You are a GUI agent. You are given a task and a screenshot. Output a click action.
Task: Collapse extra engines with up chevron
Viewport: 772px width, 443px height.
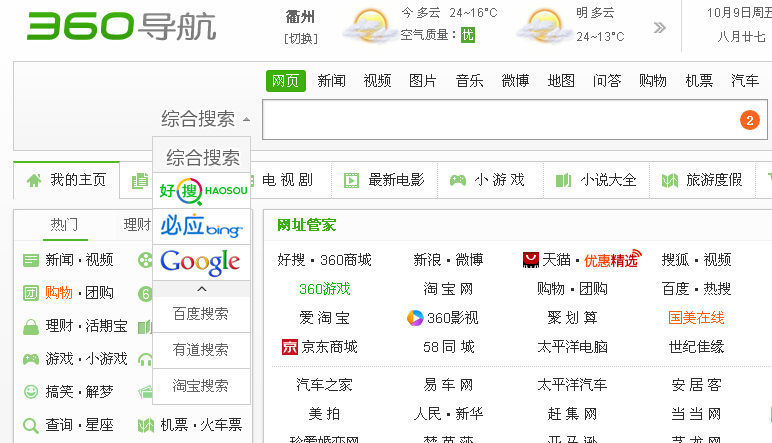[201, 289]
